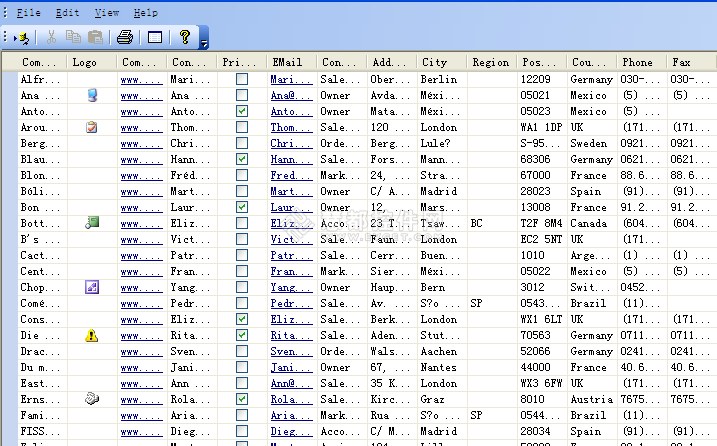Screen dimensions: 717x446
Task: Open the toolbar options dropdown arrow
Action: (x=204, y=38)
